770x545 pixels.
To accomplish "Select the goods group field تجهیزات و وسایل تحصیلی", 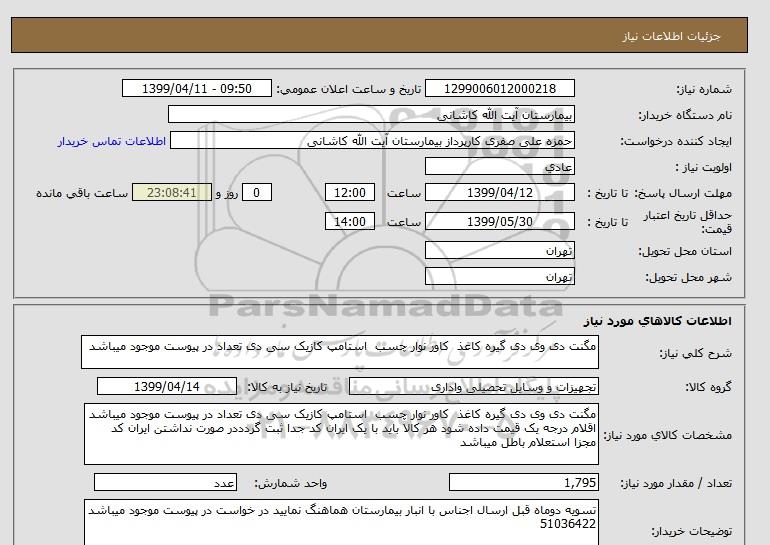I will tap(474, 387).
